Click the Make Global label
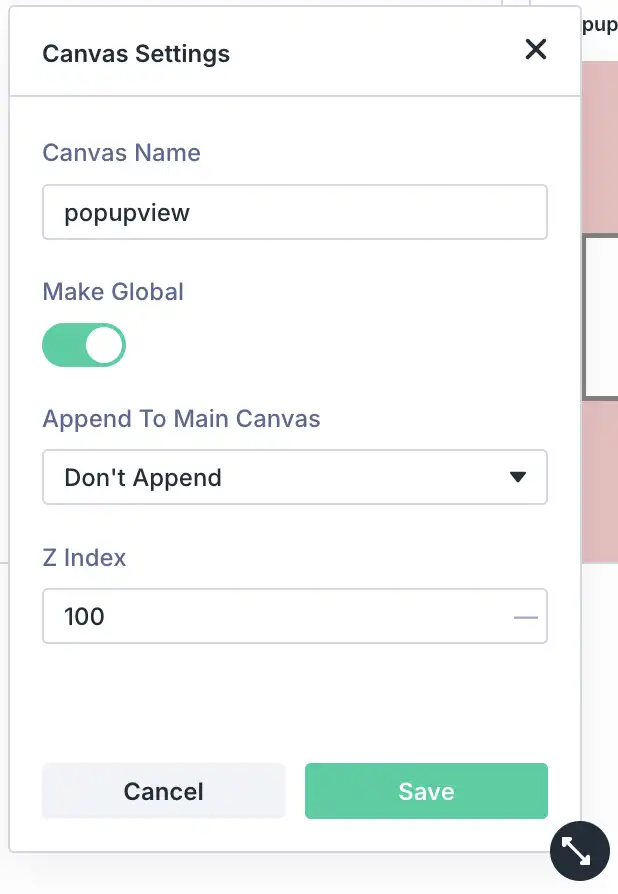618x894 pixels. [113, 292]
